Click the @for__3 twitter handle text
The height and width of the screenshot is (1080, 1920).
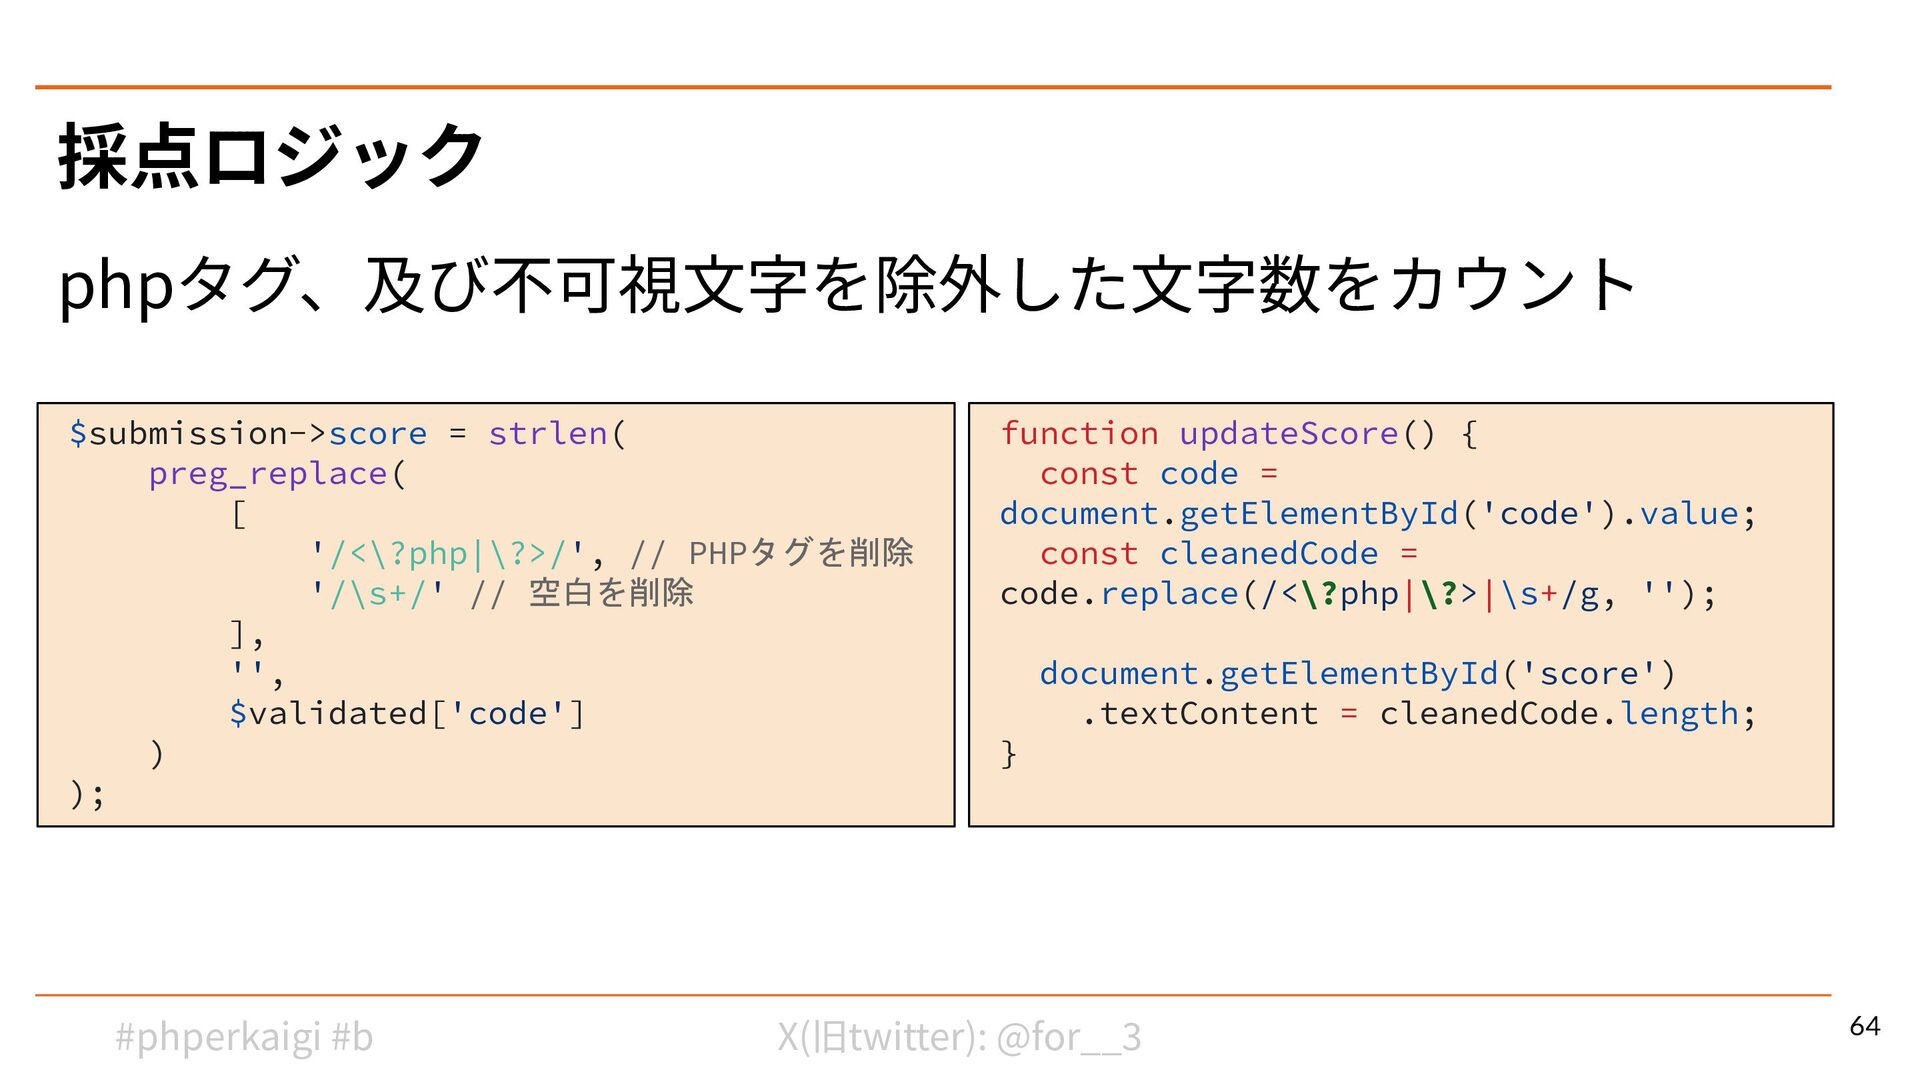pyautogui.click(x=1068, y=1037)
